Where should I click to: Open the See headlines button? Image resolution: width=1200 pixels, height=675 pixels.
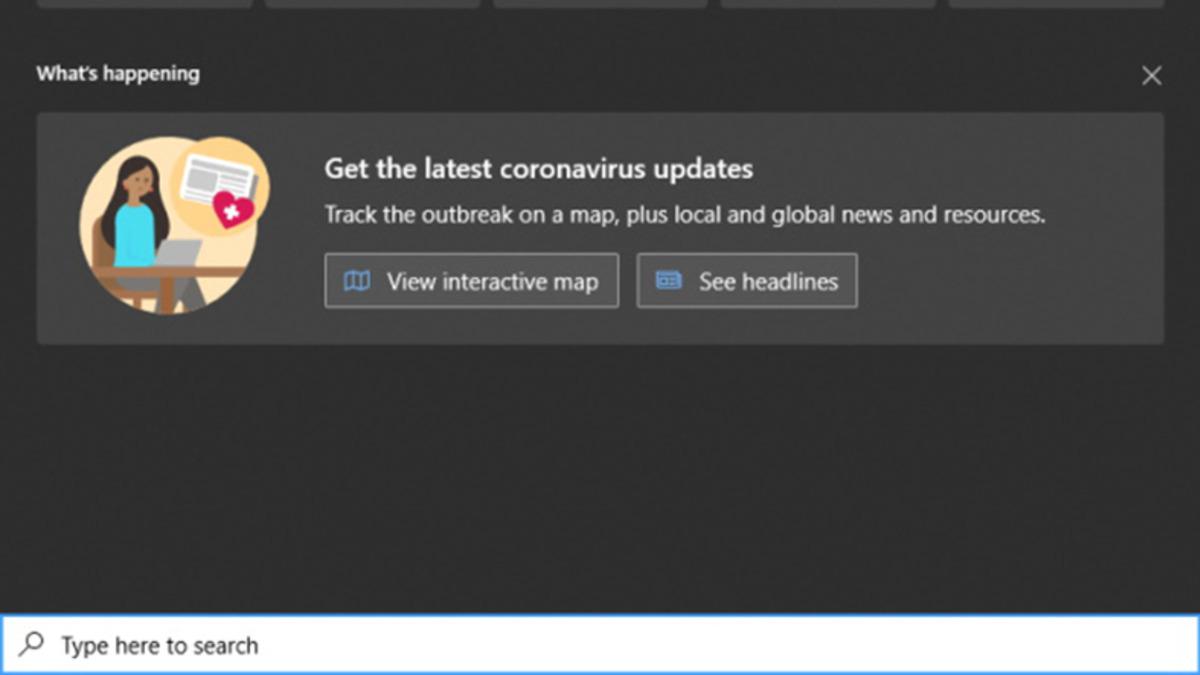coord(746,281)
